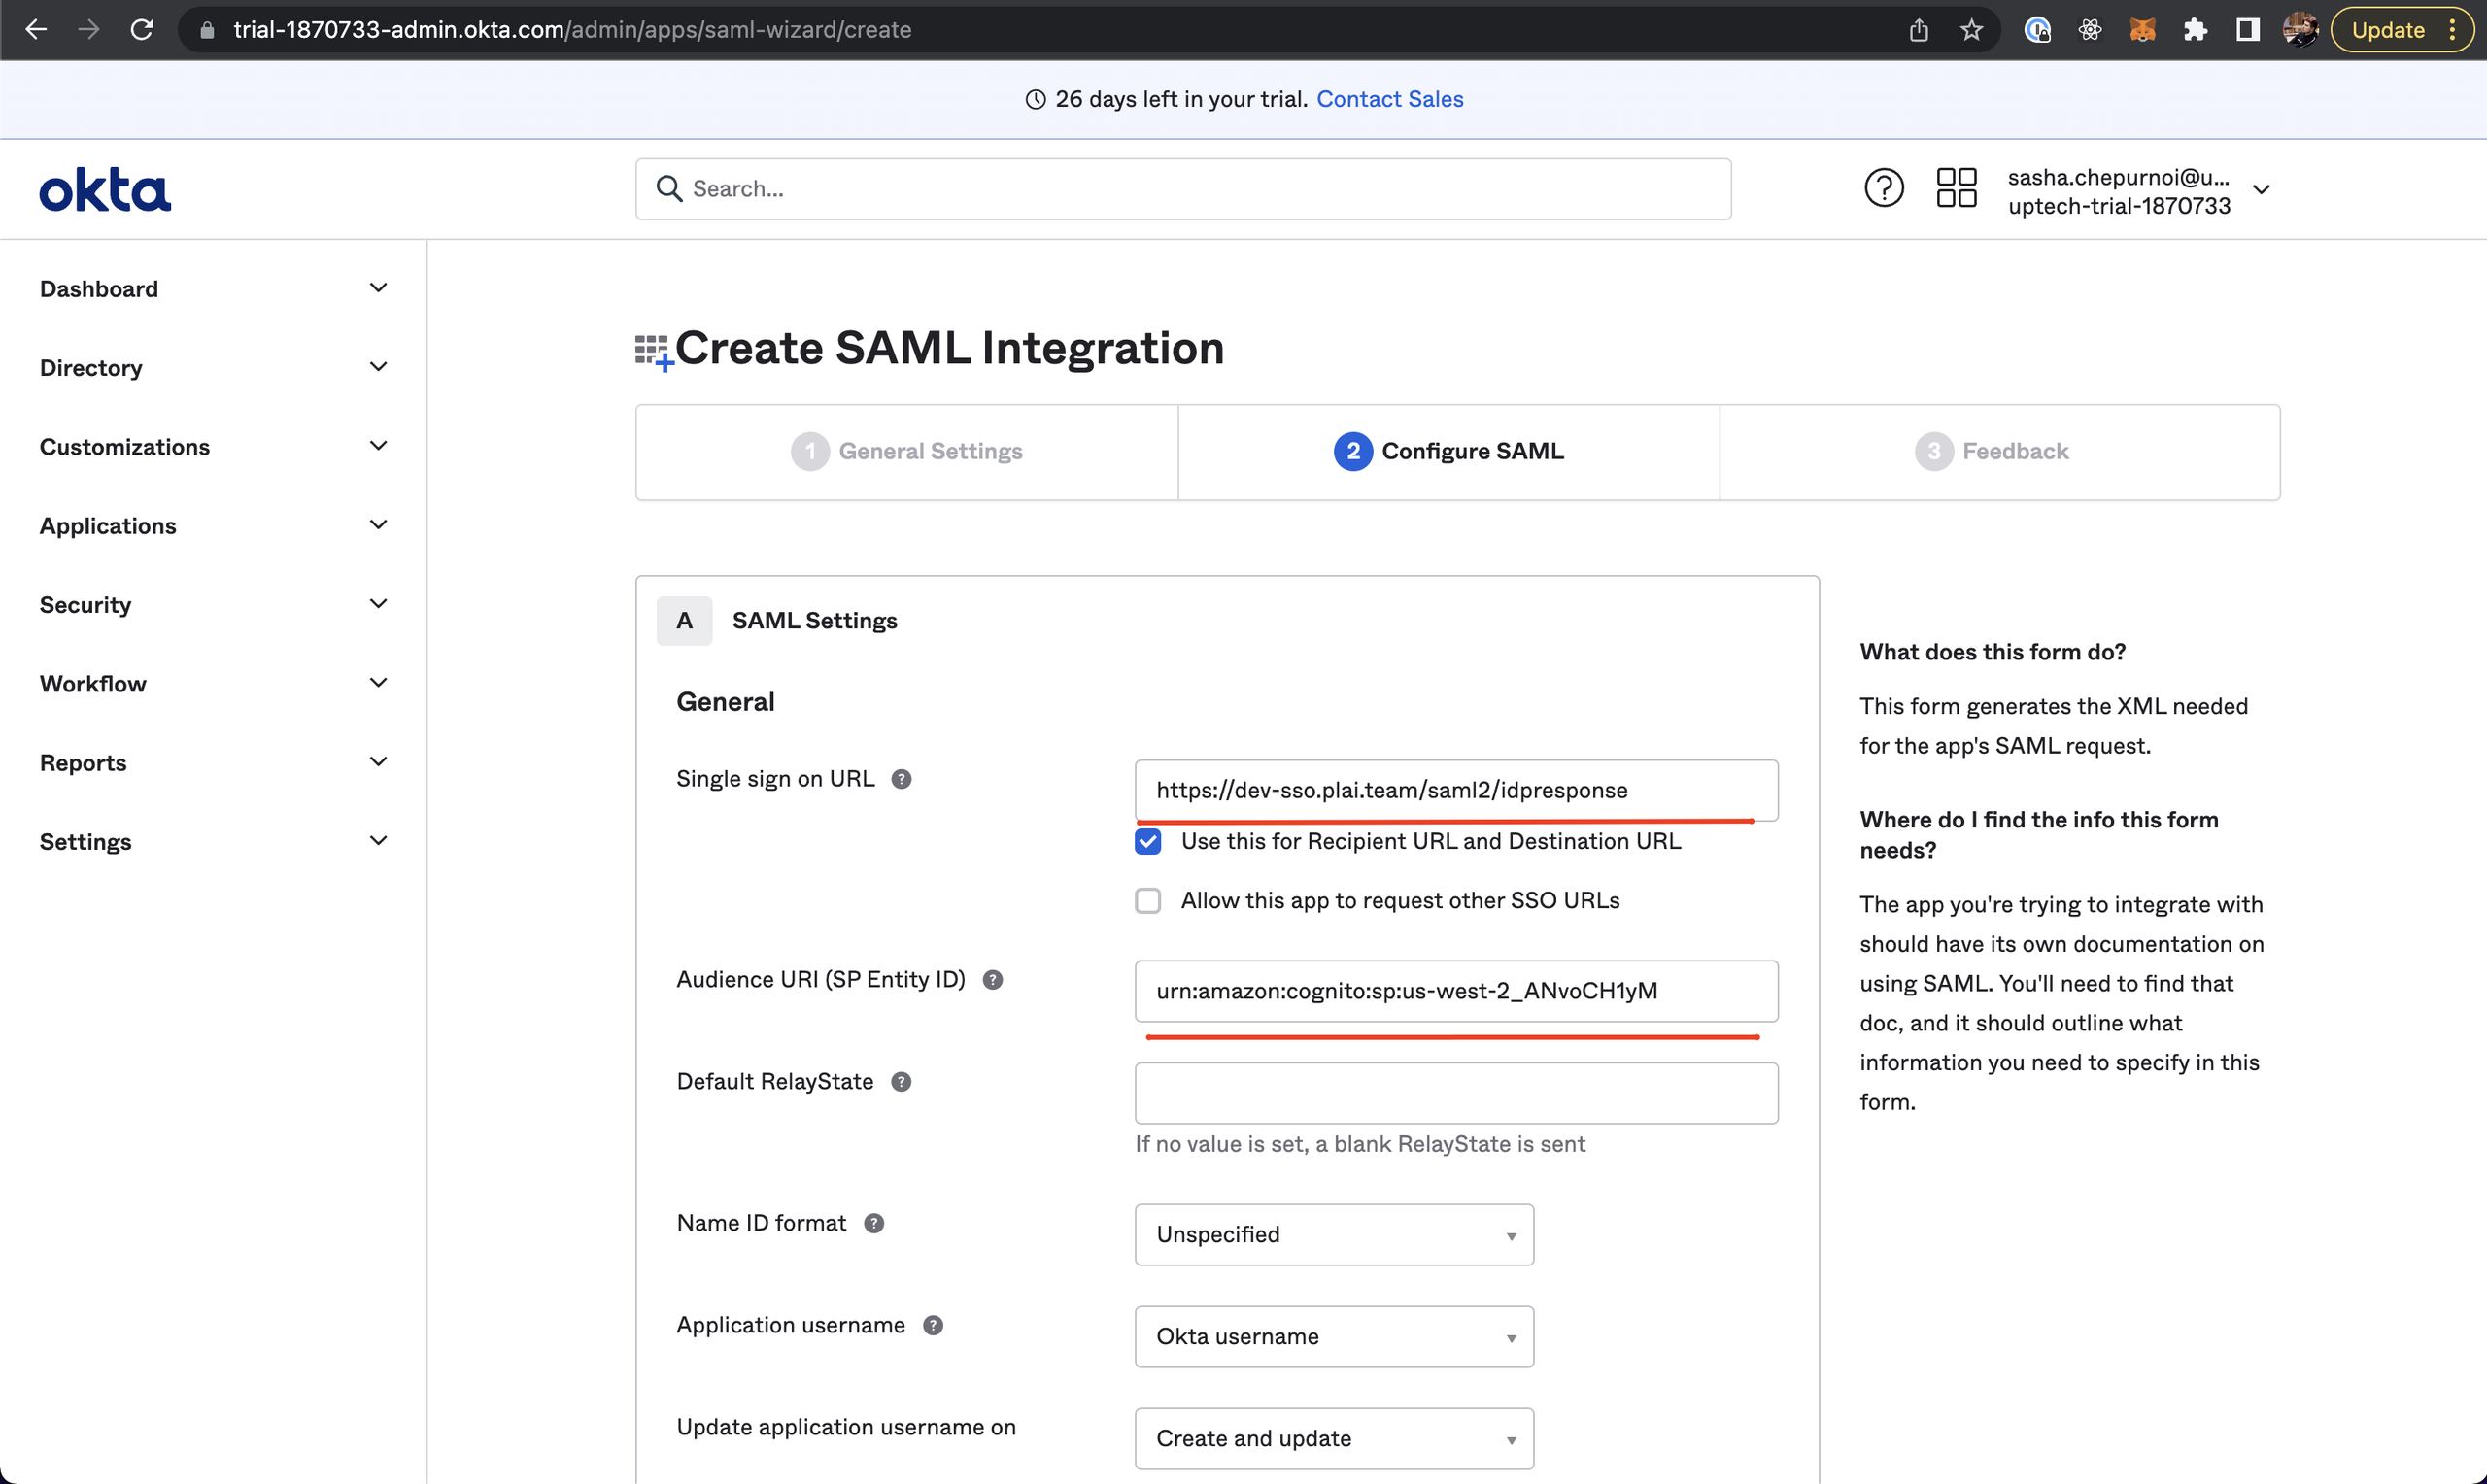Screen dimensions: 2487x1484
Task: Bookmark page with the star icon
Action: click(x=1971, y=30)
